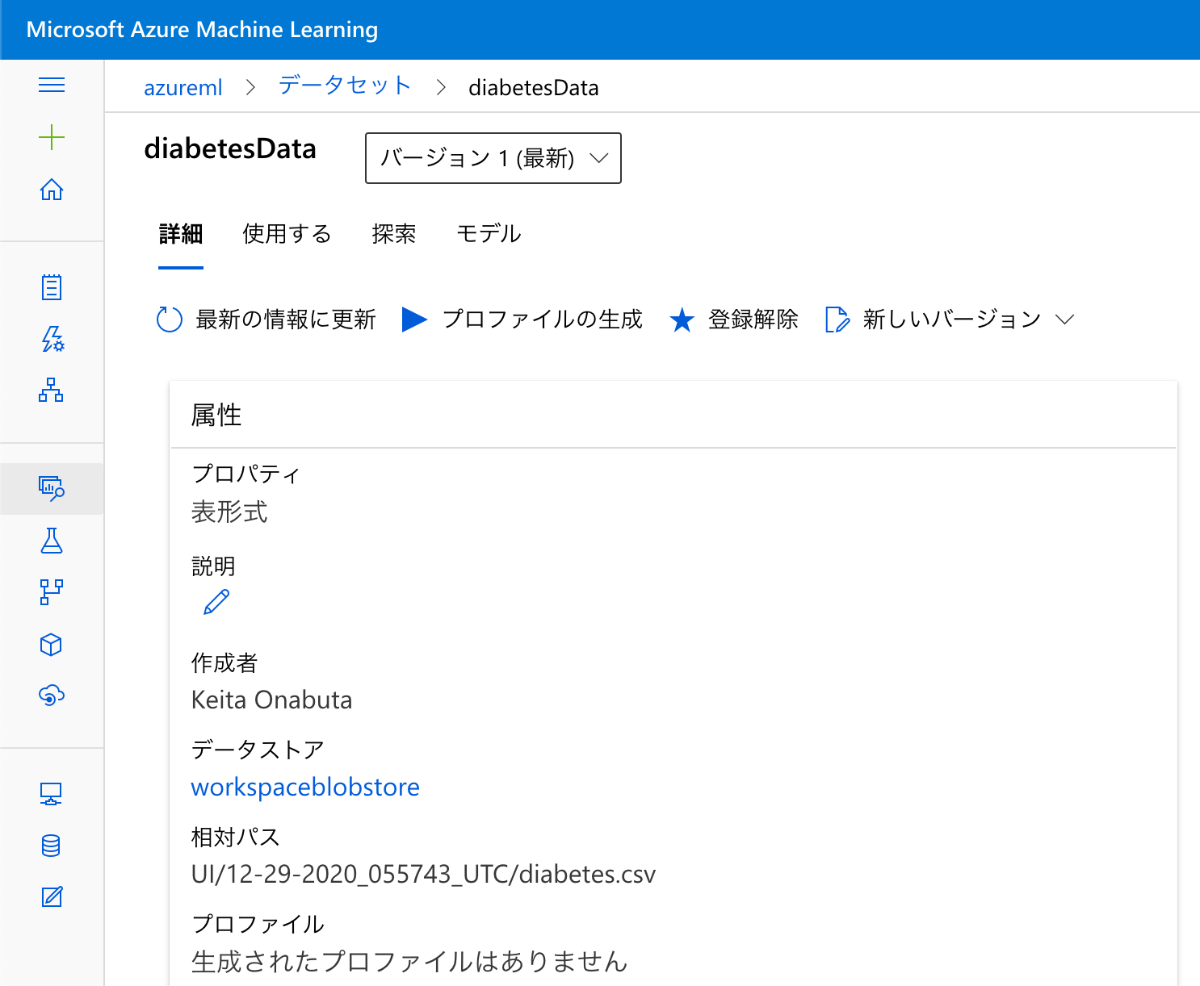
Task: Click 最新の情報に更新 button label
Action: pyautogui.click(x=286, y=320)
